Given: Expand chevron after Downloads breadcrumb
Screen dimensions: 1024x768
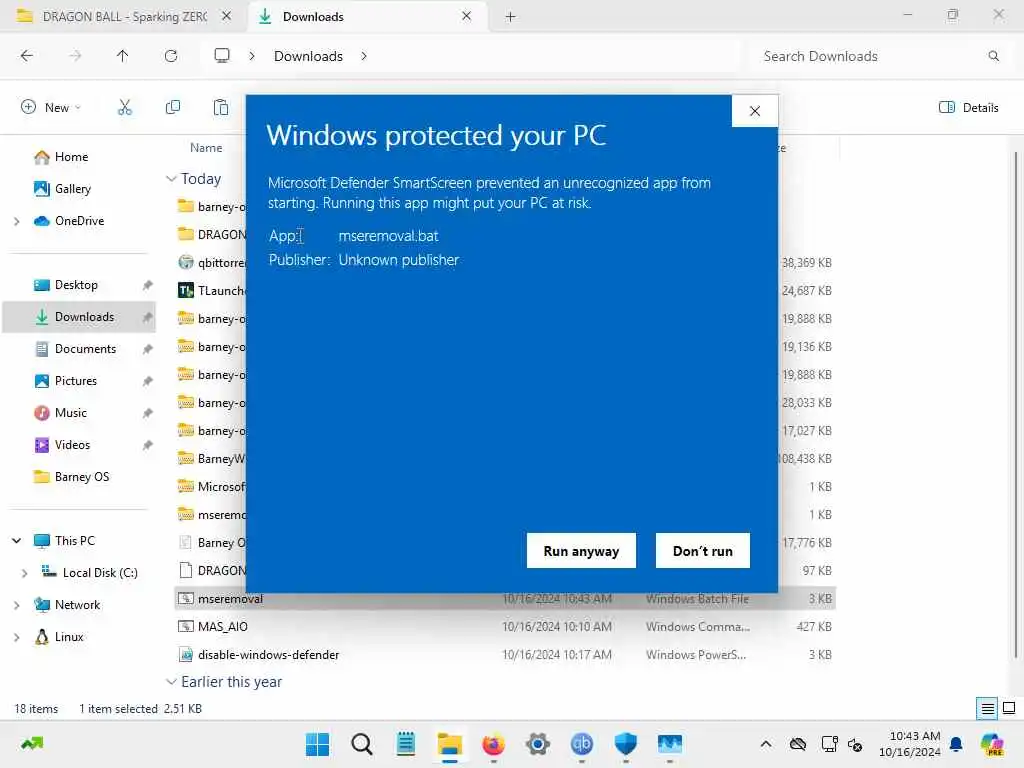Looking at the screenshot, I should tap(364, 56).
